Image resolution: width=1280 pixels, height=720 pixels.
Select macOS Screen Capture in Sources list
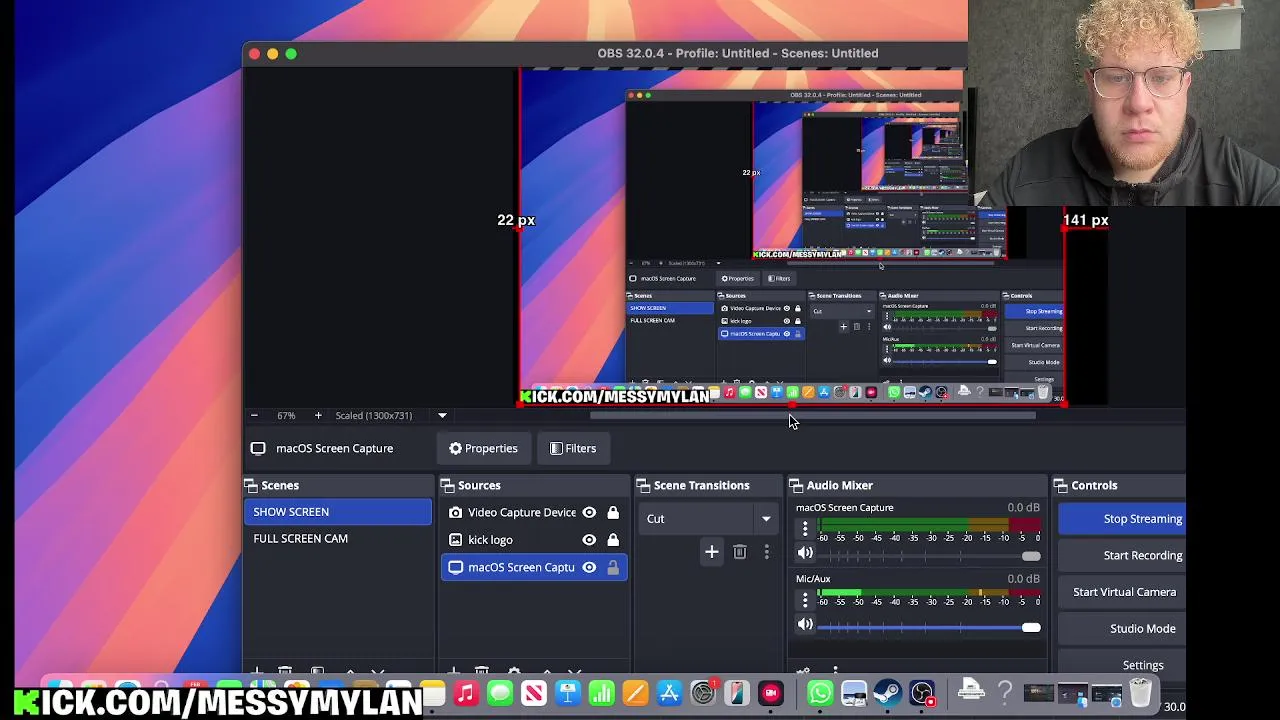pyautogui.click(x=534, y=567)
